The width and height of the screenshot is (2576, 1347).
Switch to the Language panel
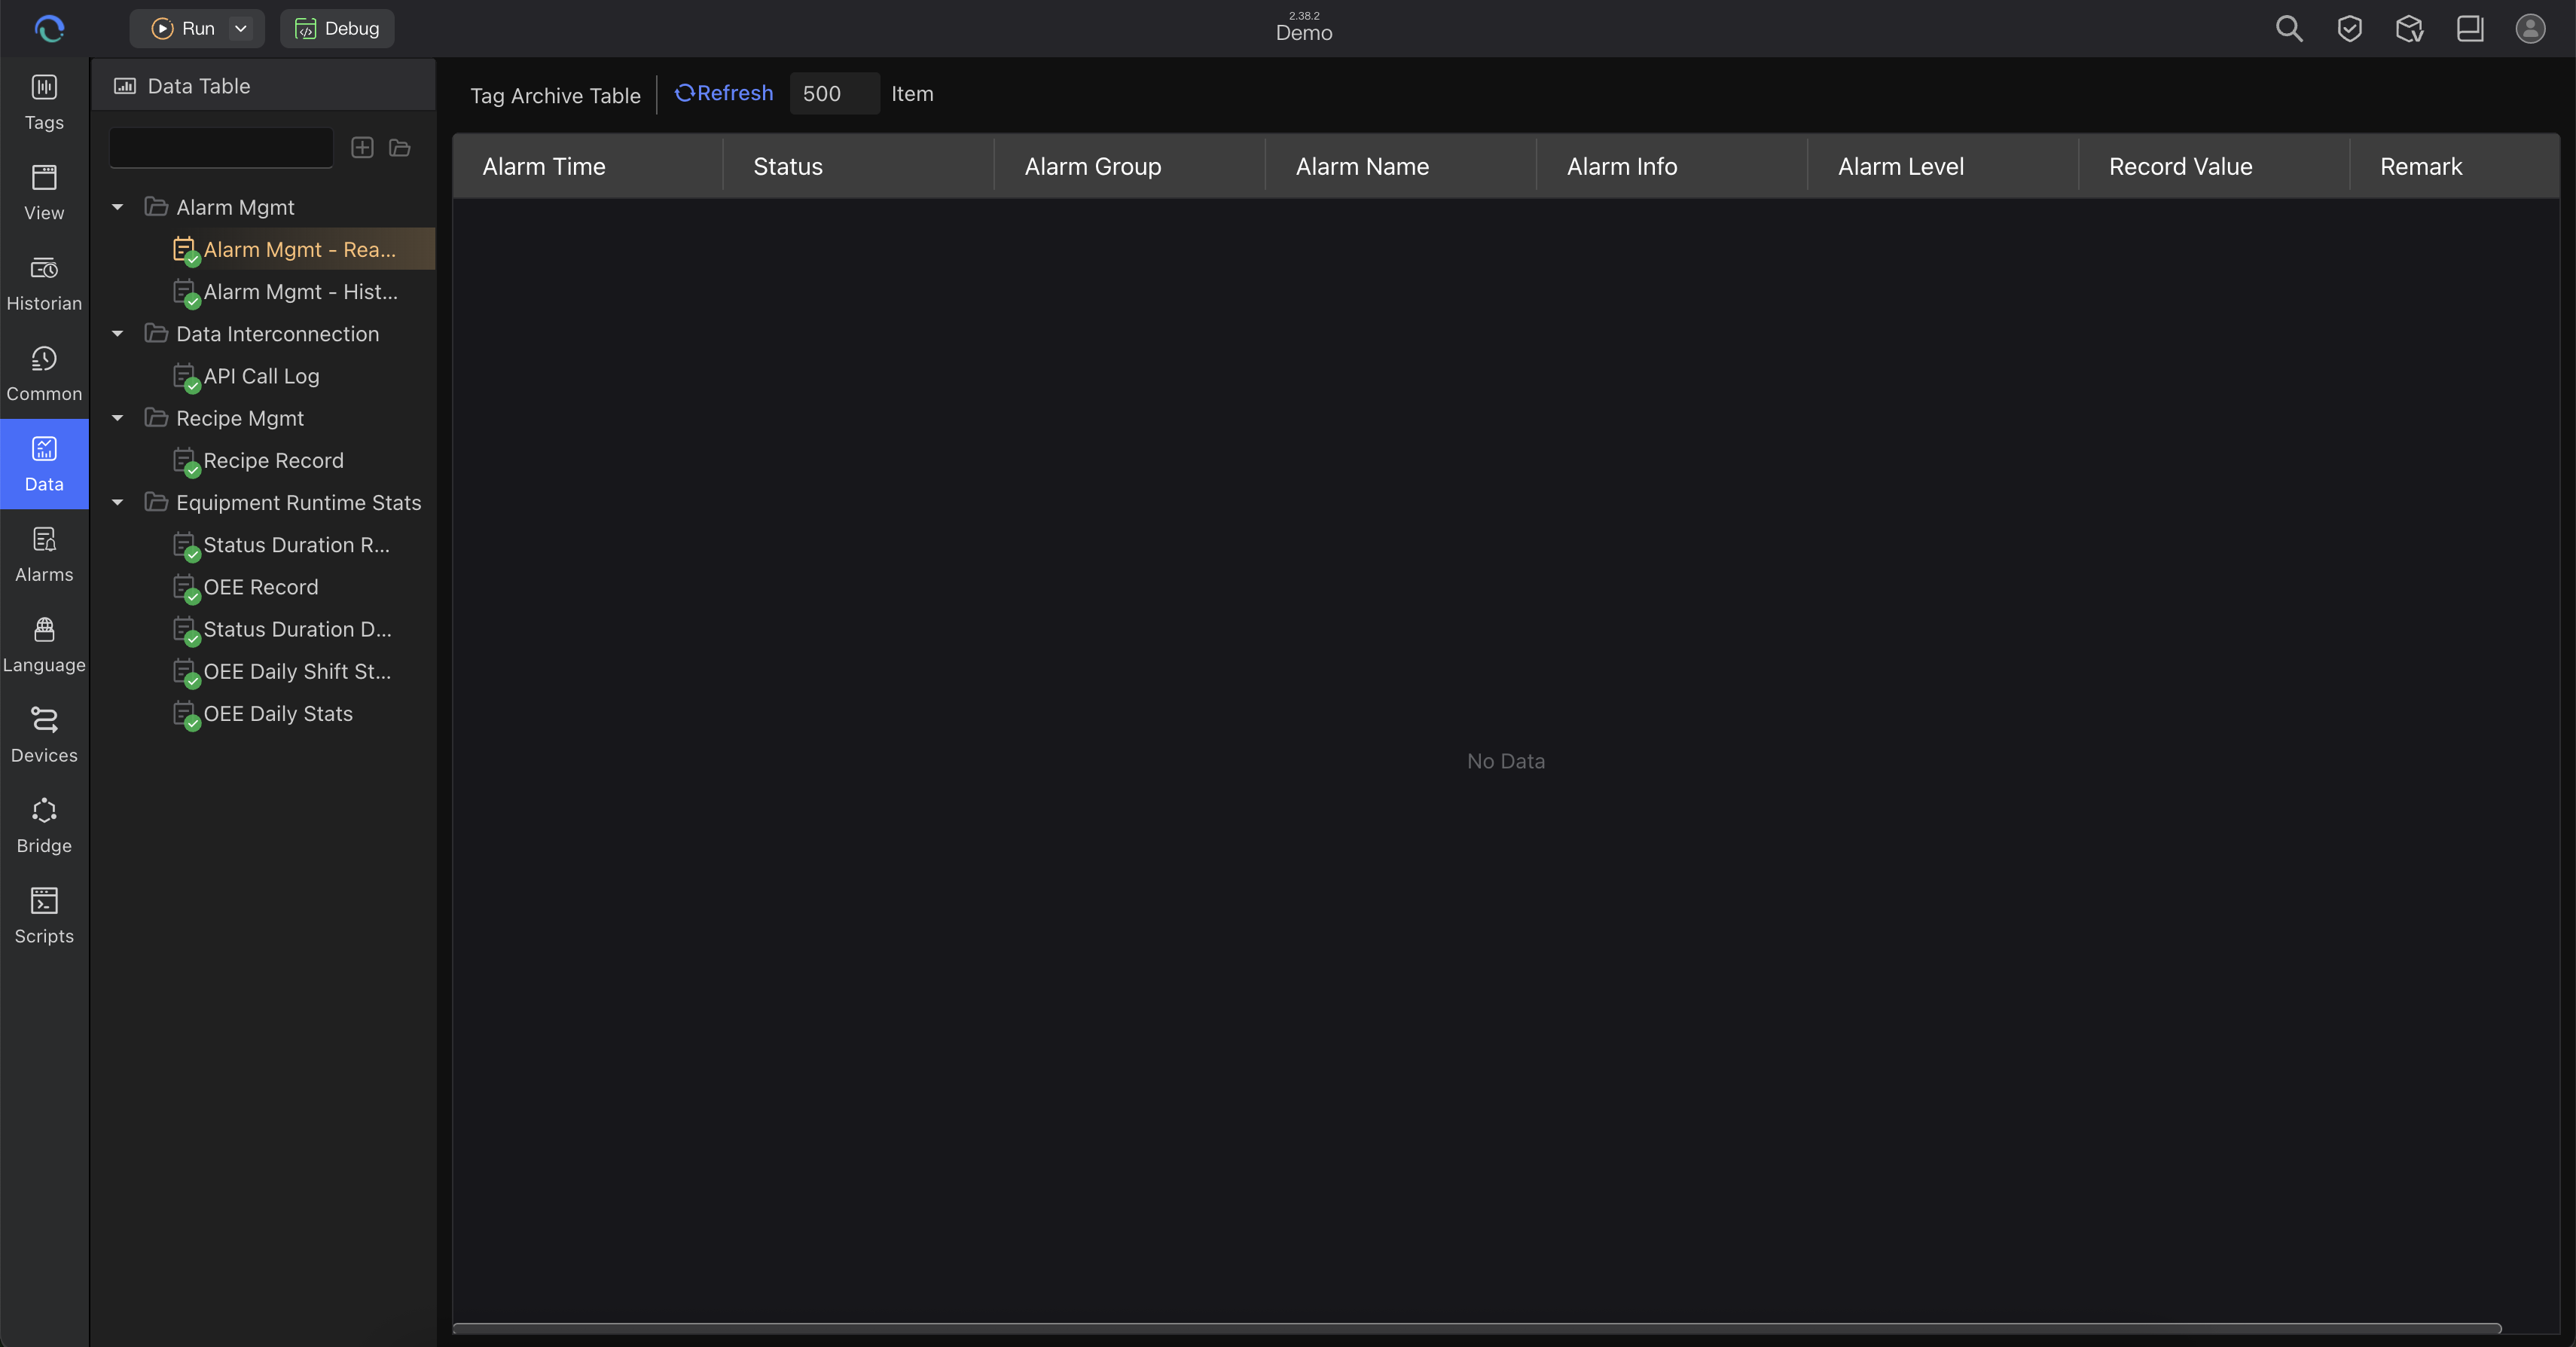click(44, 643)
